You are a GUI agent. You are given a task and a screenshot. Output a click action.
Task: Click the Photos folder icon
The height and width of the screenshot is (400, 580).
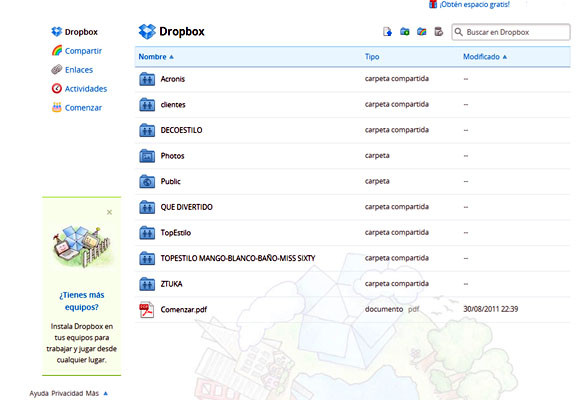(x=147, y=156)
